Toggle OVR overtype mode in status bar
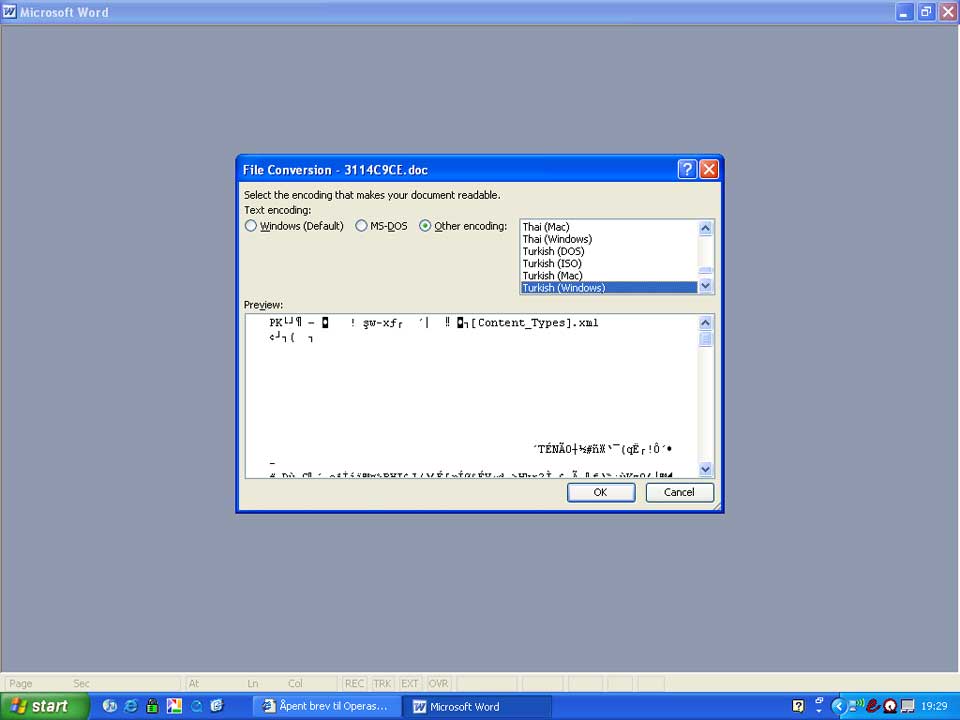960x720 pixels. 438,683
